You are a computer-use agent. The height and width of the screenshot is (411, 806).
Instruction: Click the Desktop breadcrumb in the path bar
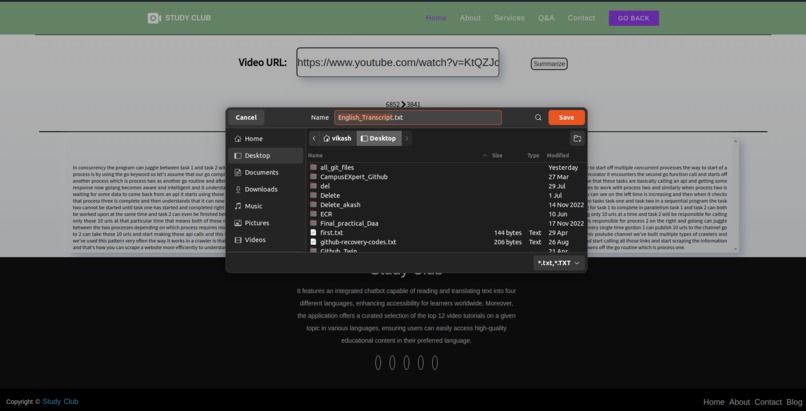point(379,139)
